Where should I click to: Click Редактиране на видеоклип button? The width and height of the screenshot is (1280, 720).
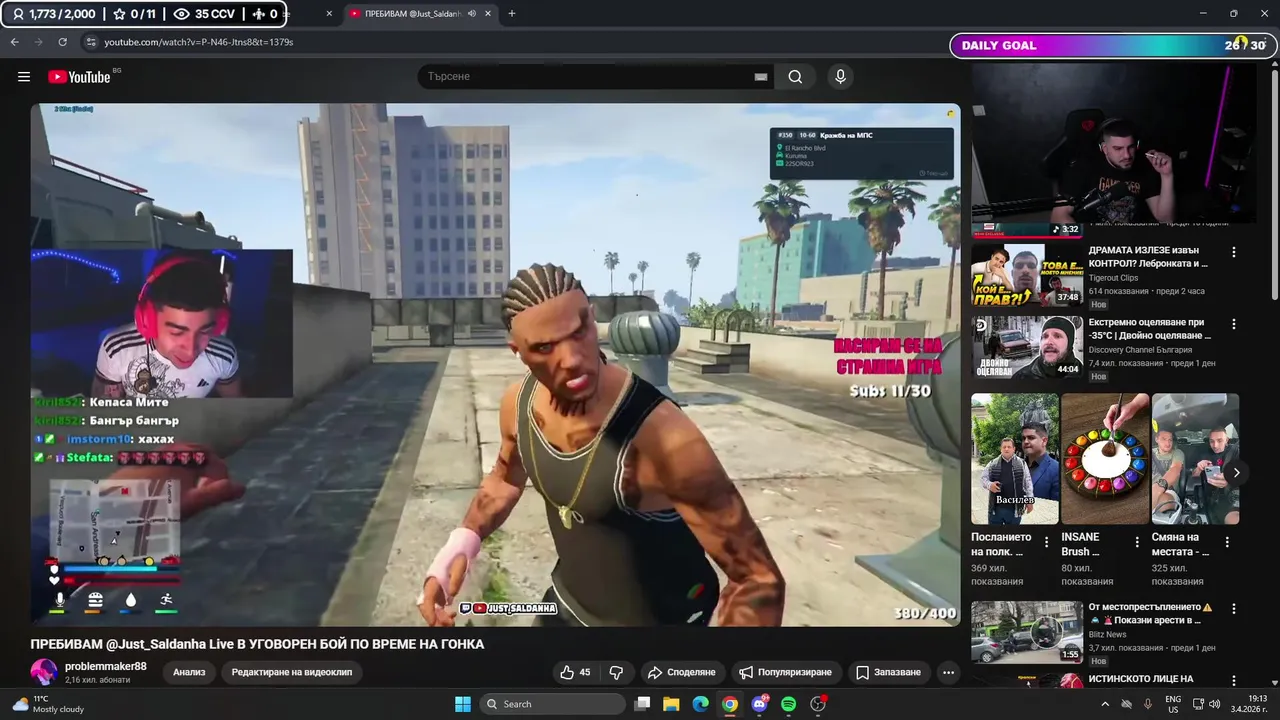[x=292, y=672]
